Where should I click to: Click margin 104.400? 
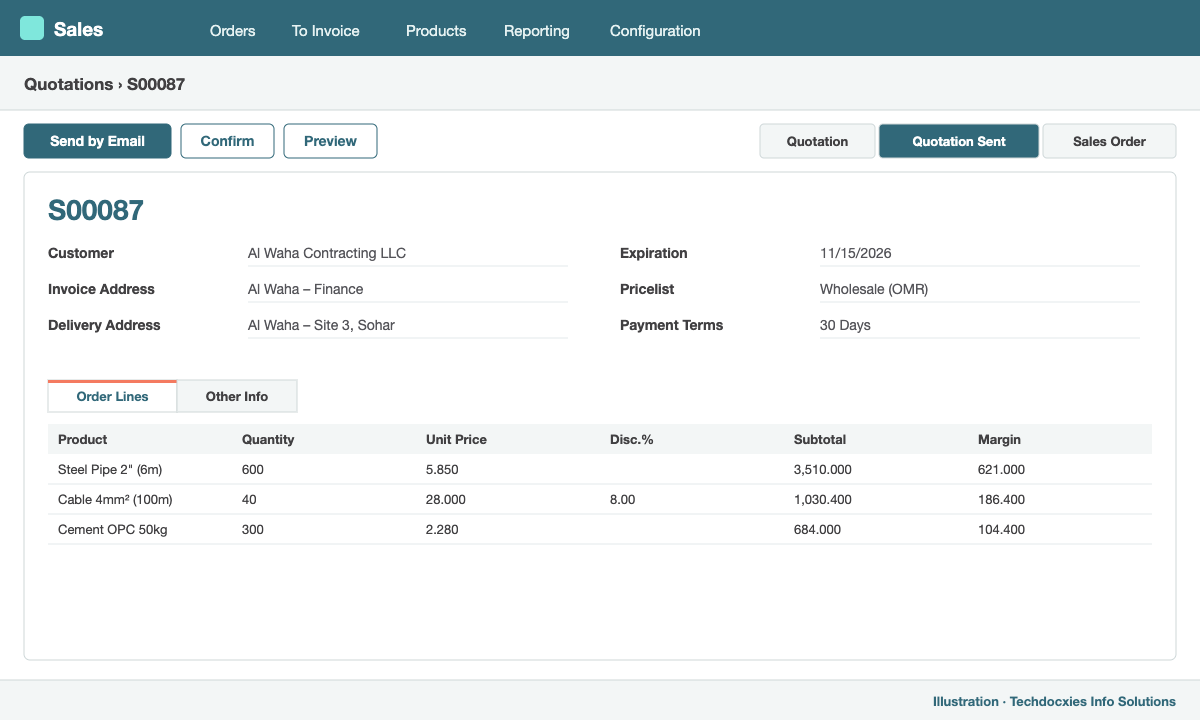(x=1001, y=529)
